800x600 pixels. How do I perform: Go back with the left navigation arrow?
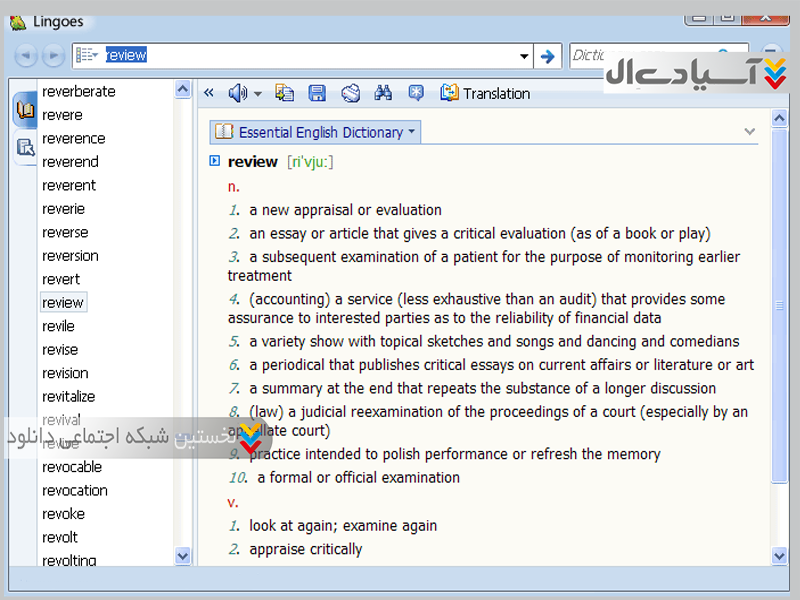pos(25,56)
